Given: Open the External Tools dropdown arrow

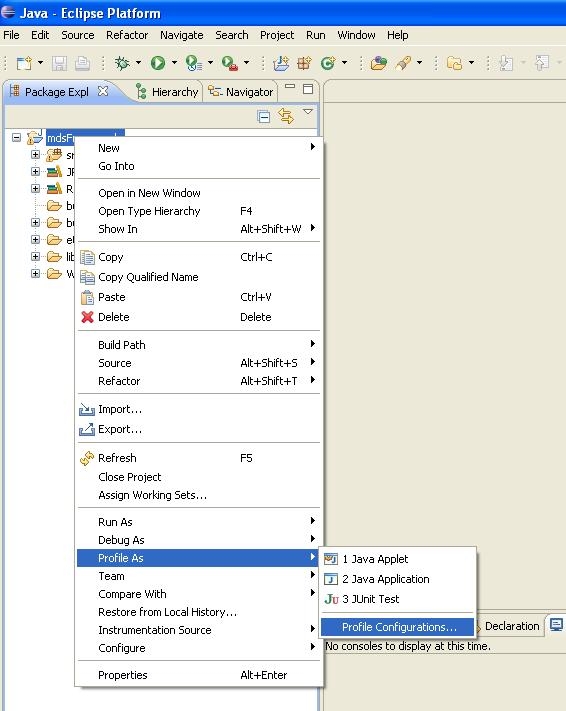Looking at the screenshot, I should point(246,63).
